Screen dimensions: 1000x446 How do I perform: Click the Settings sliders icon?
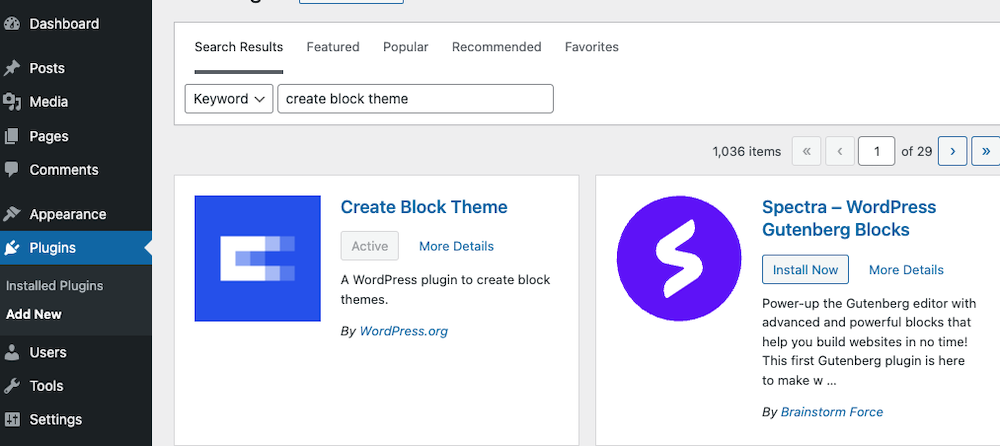(11, 420)
